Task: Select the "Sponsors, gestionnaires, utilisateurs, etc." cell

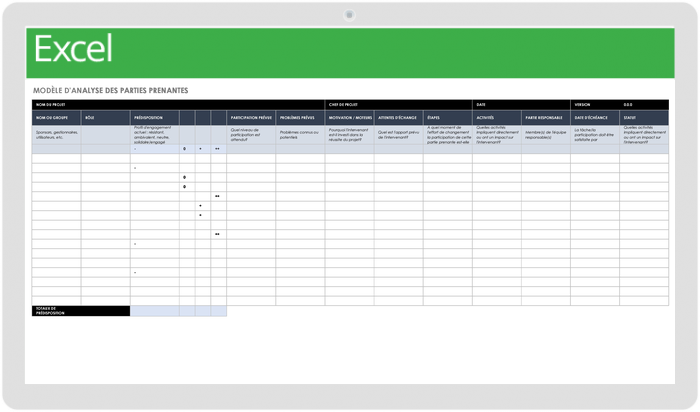Action: tap(56, 135)
